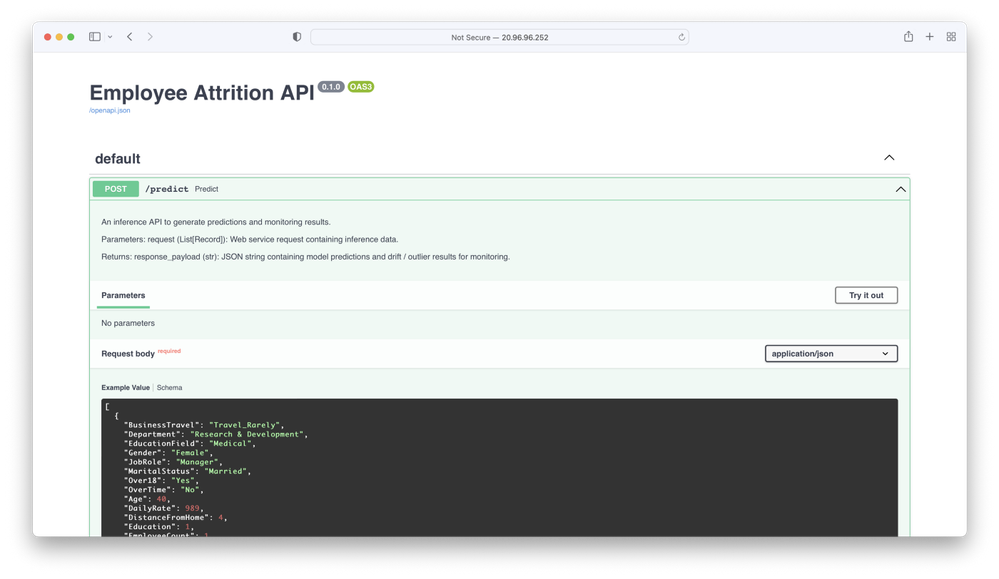This screenshot has width=999, height=579.
Task: Select the Example Value tab
Action: [x=126, y=387]
